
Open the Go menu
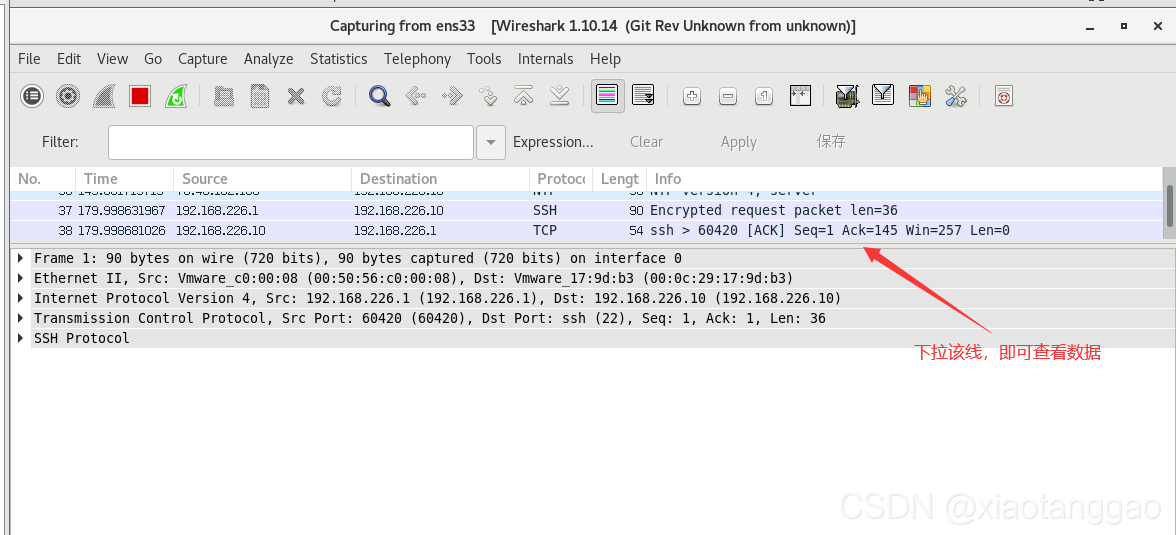click(153, 59)
